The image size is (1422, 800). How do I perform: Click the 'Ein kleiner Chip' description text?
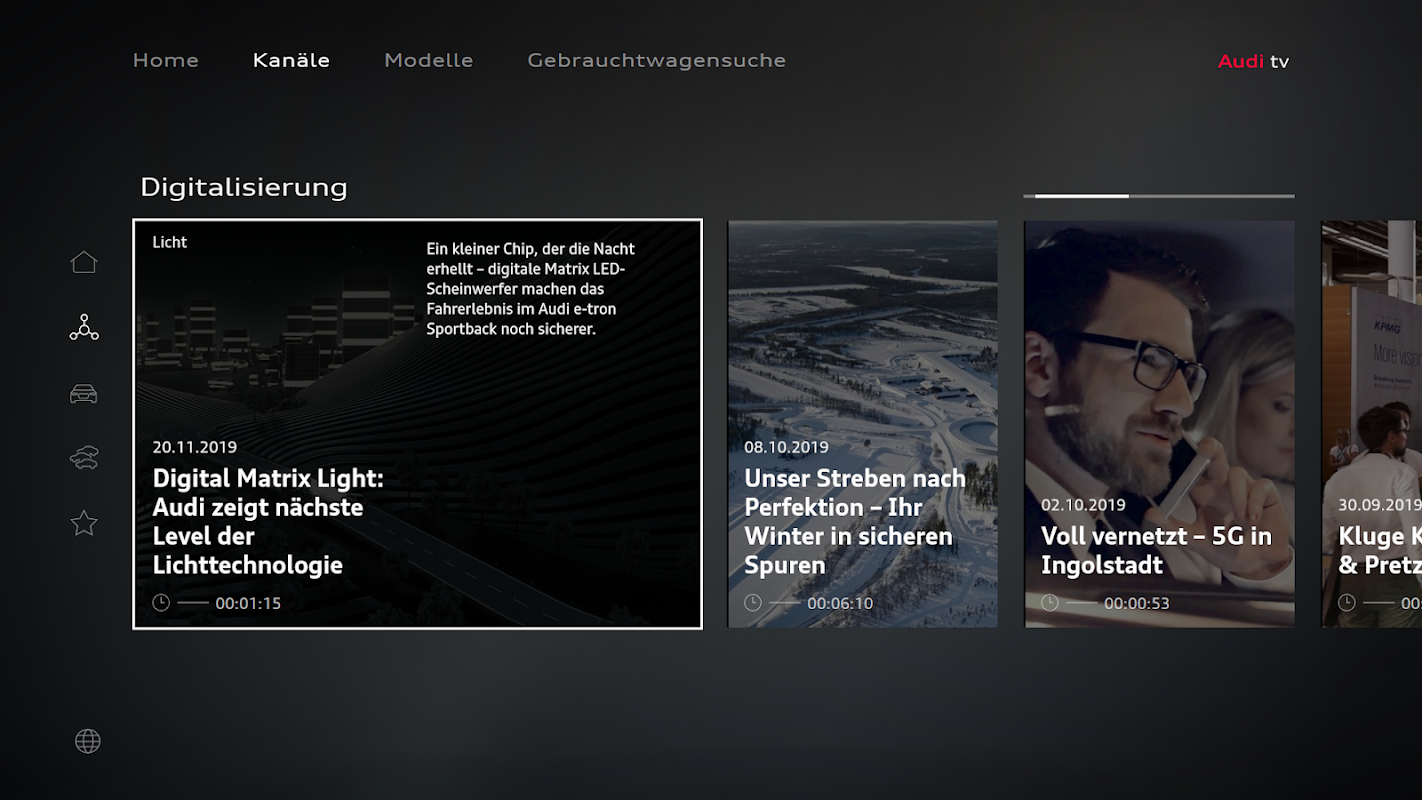pyautogui.click(x=531, y=289)
